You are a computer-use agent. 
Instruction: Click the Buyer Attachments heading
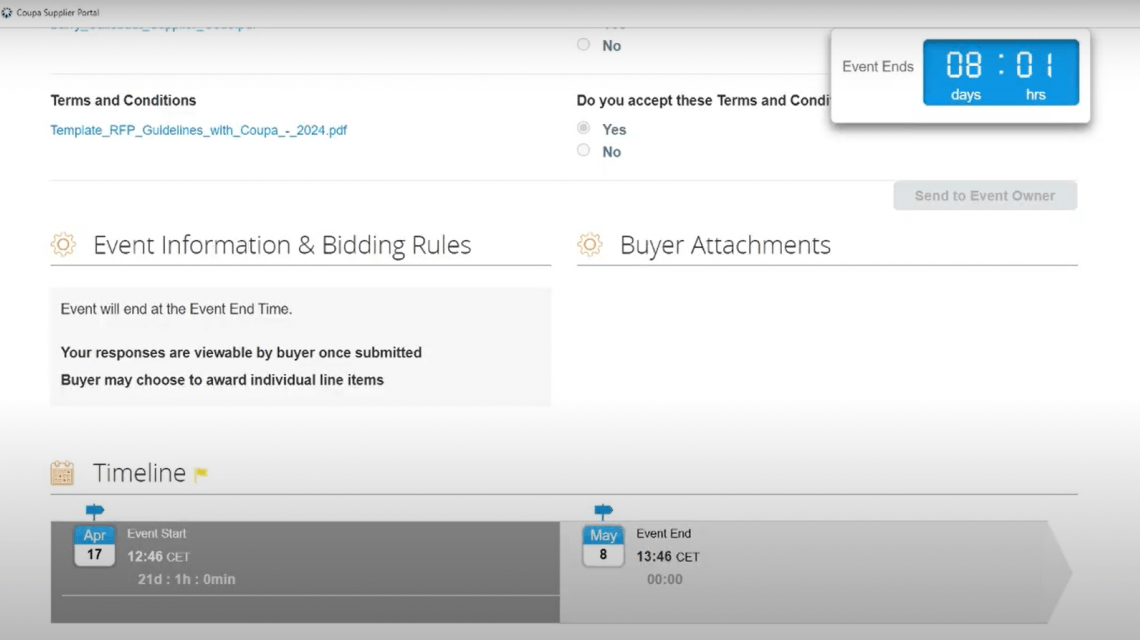tap(725, 245)
